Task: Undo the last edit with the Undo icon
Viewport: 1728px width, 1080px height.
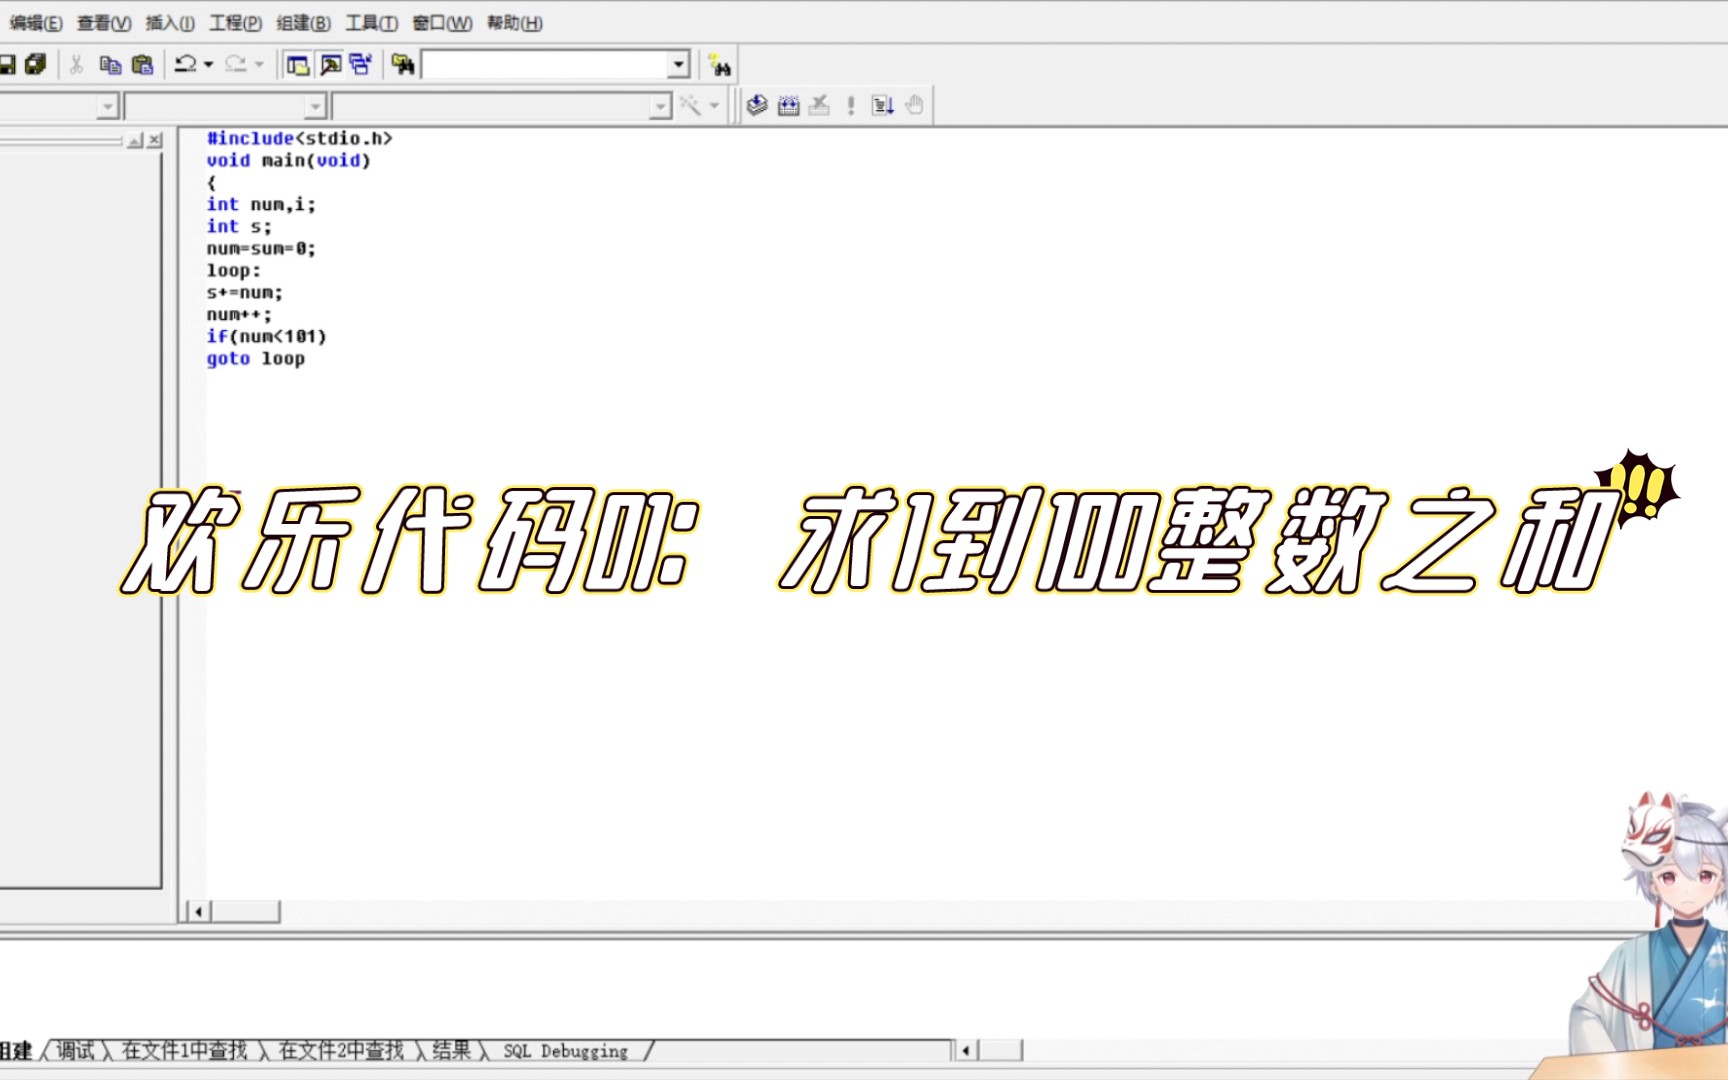Action: [x=184, y=64]
